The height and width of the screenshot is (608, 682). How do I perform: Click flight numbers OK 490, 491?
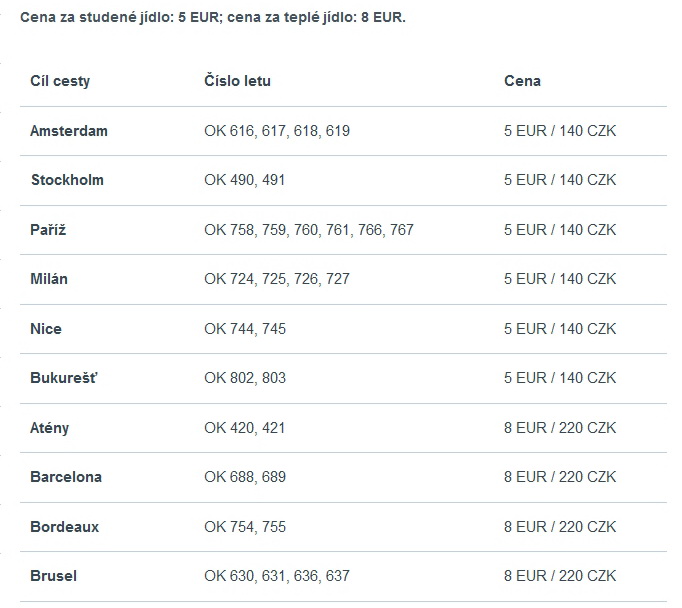pyautogui.click(x=244, y=180)
